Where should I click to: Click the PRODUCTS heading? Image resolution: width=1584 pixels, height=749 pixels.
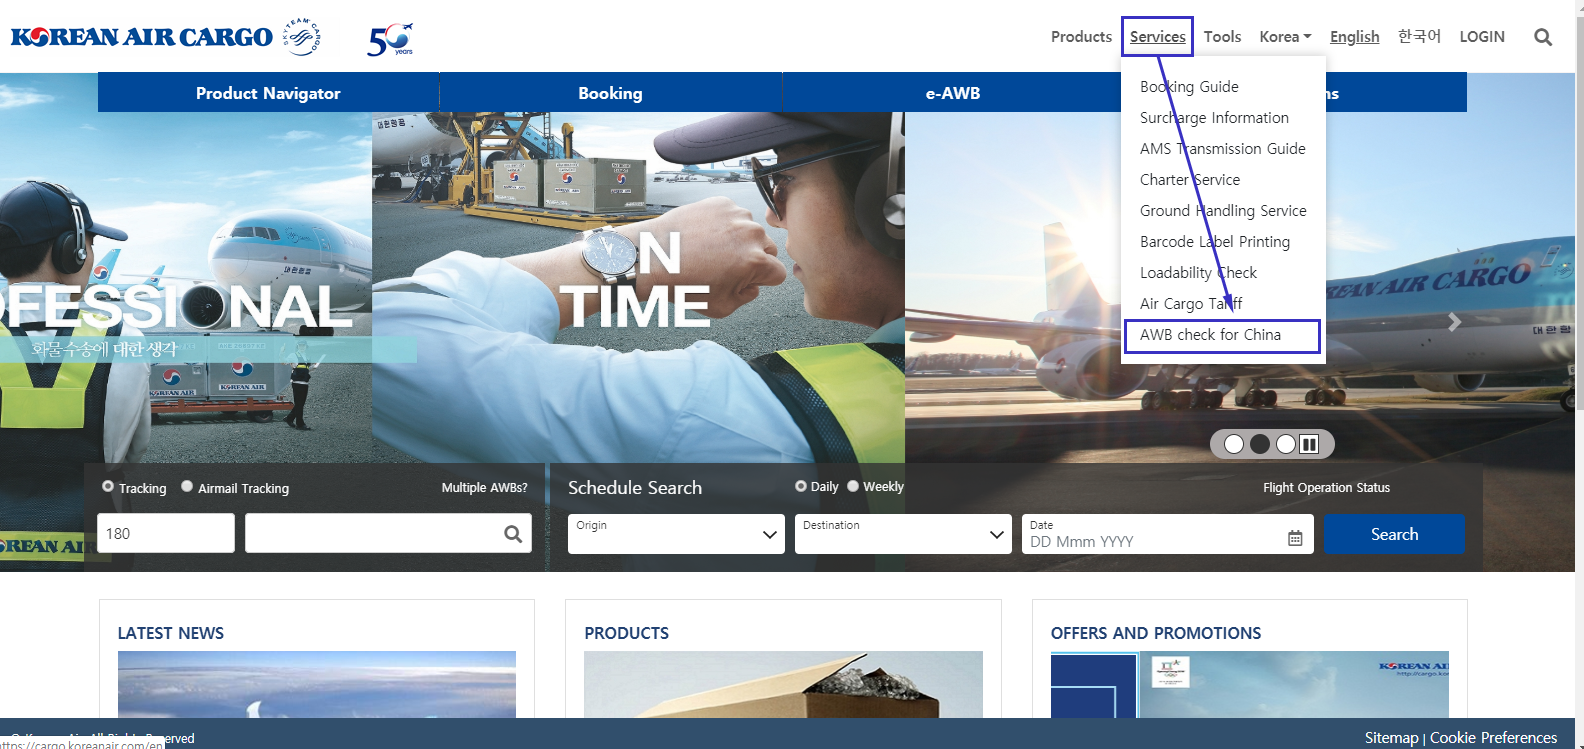627,633
